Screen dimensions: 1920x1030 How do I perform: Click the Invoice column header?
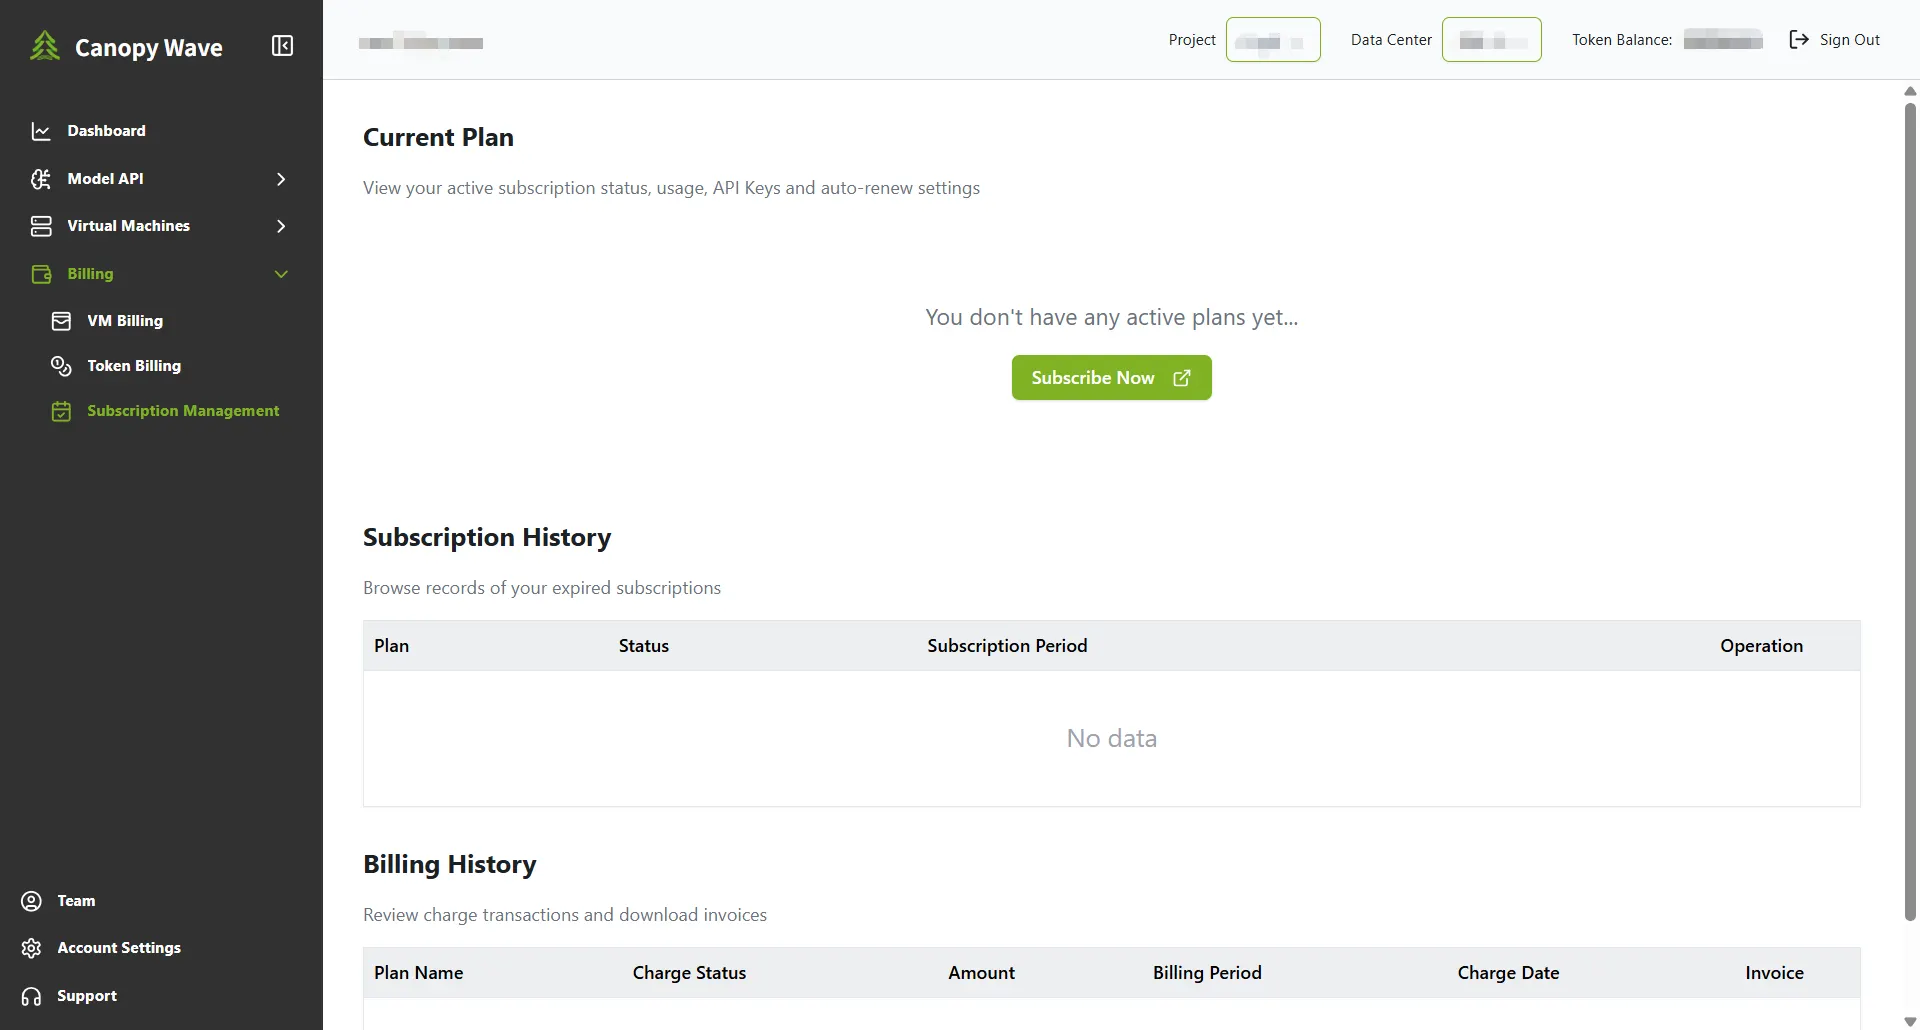tap(1774, 973)
